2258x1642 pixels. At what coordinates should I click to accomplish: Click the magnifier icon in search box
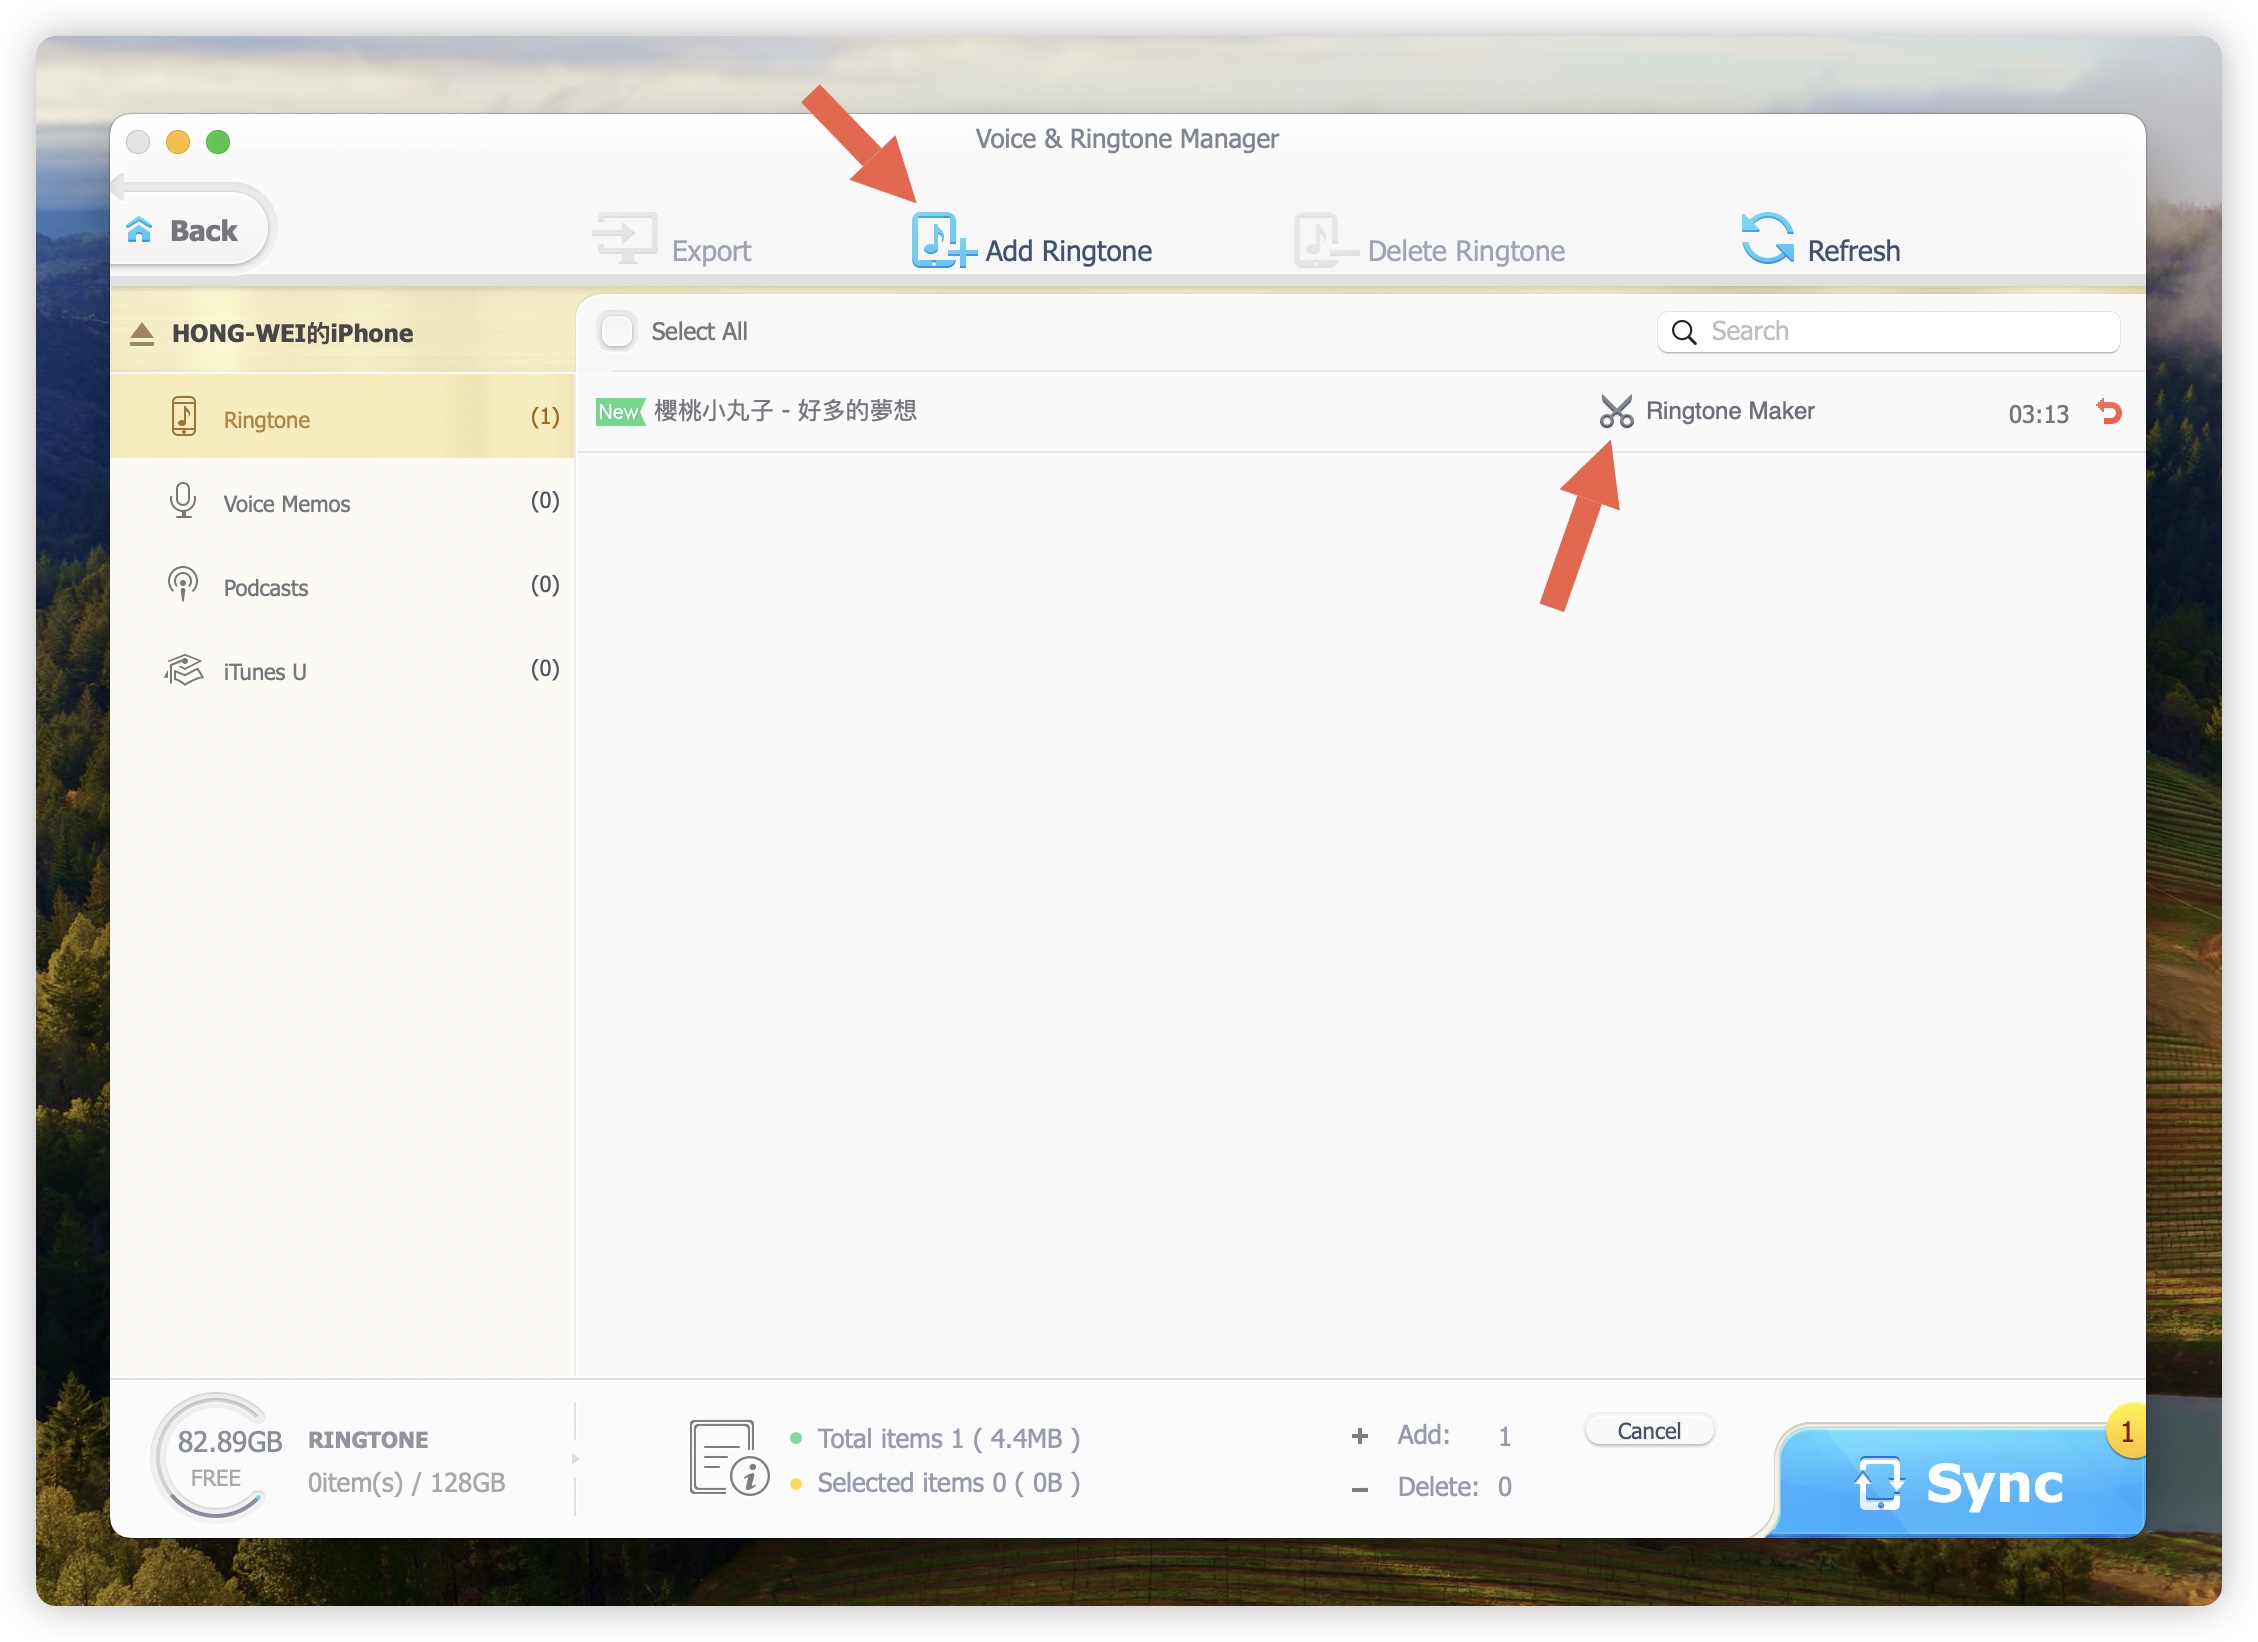[1684, 332]
